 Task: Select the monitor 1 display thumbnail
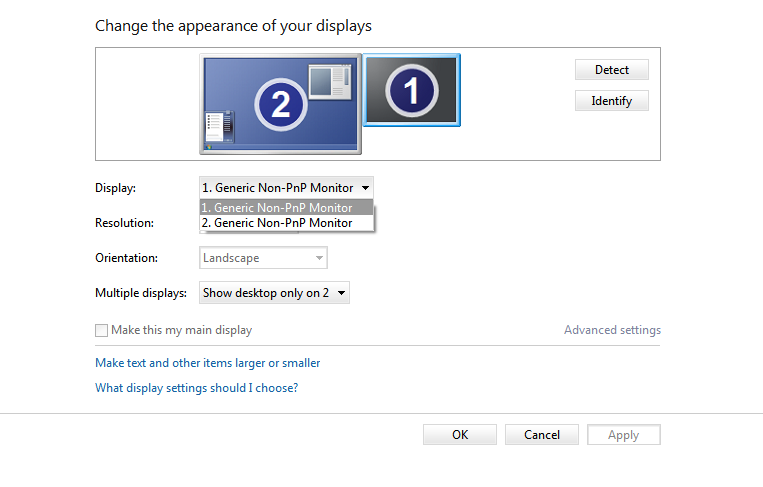coord(412,90)
